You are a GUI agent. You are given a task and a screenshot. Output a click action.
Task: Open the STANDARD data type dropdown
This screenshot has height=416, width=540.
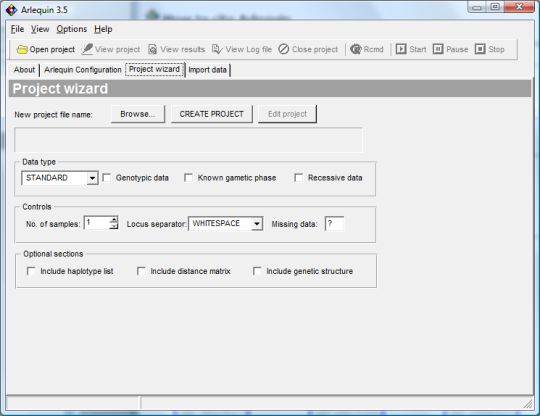60,178
